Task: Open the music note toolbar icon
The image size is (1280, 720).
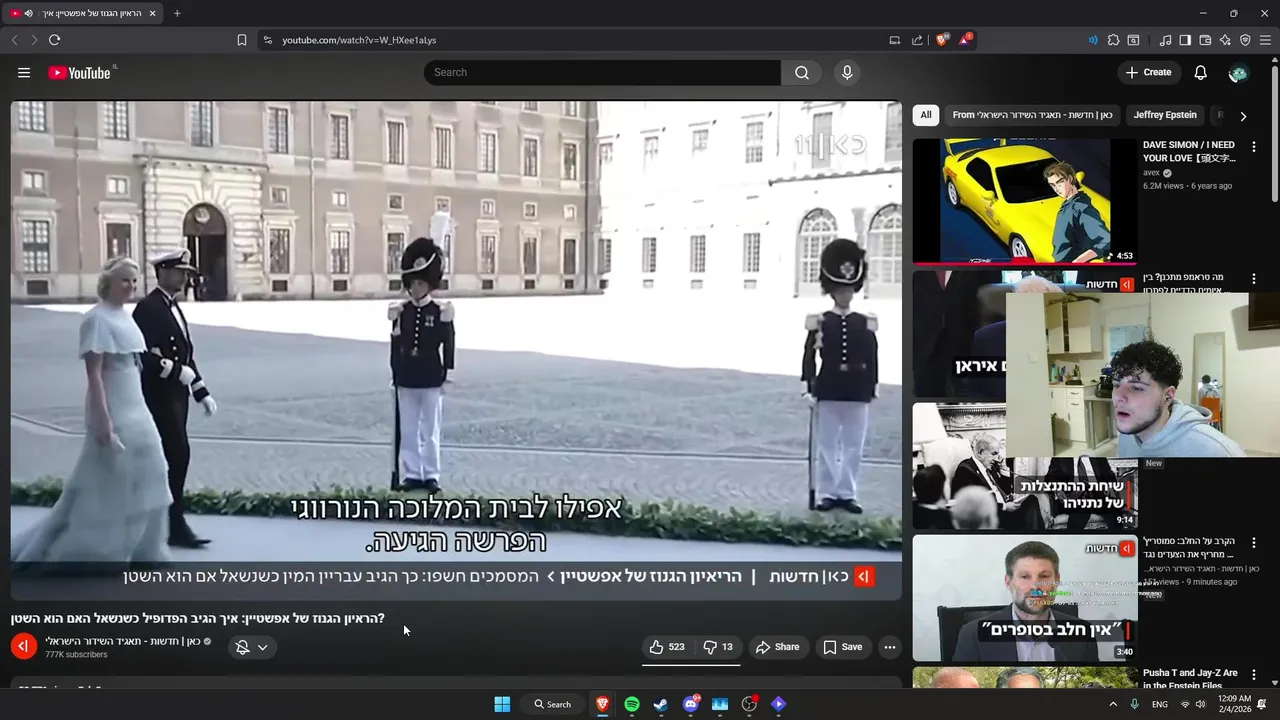Action: (1165, 40)
